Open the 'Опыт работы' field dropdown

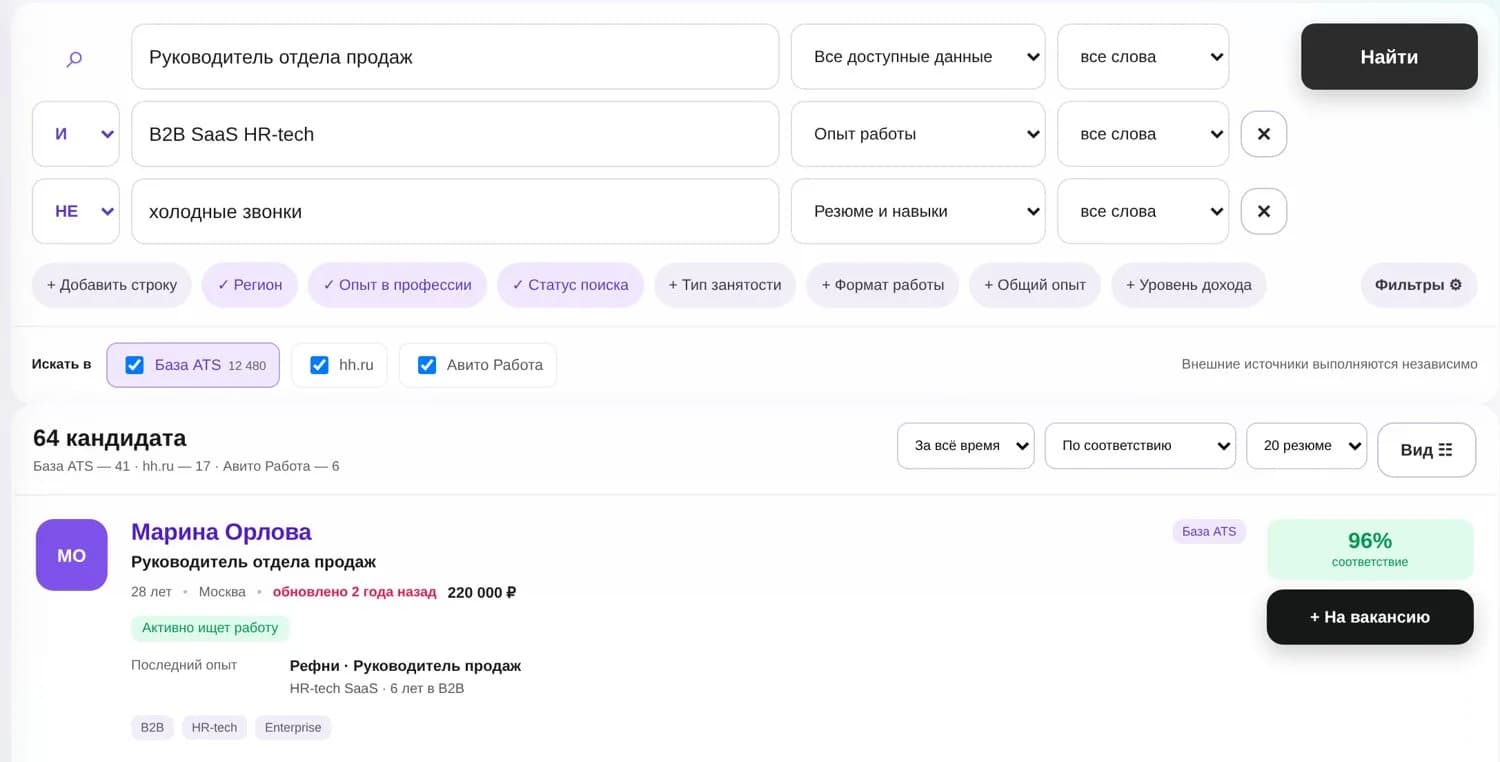click(918, 134)
